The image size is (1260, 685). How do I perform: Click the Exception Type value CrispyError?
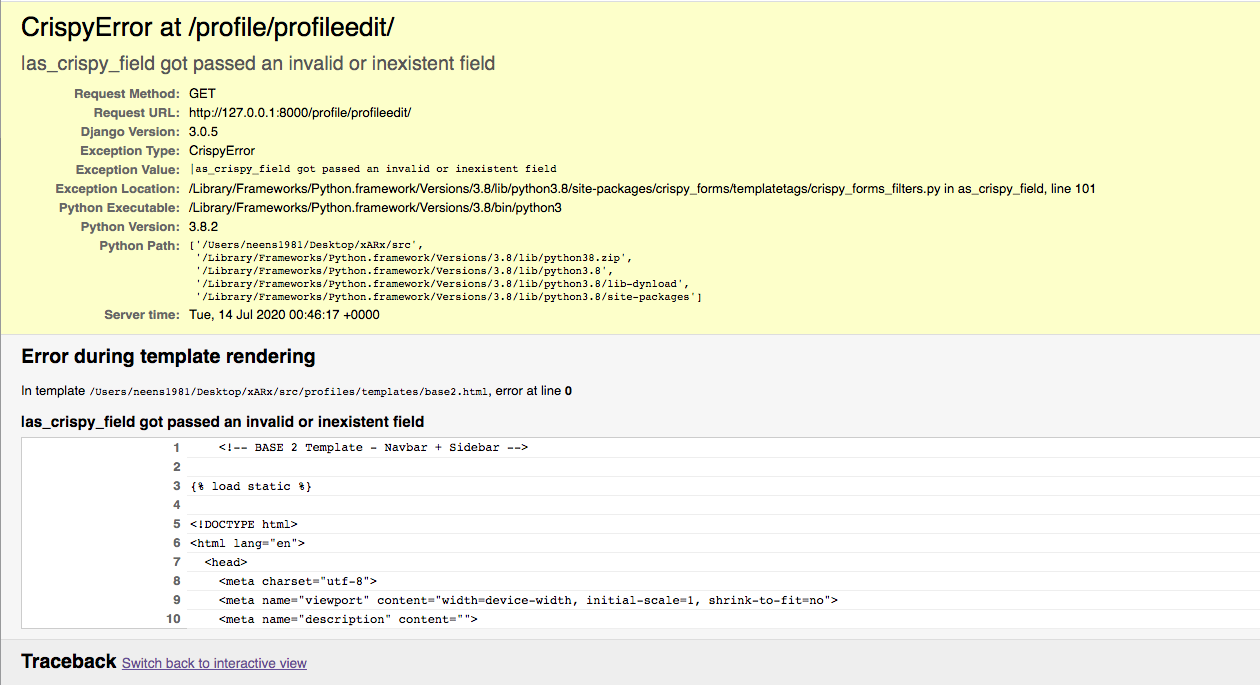click(221, 151)
